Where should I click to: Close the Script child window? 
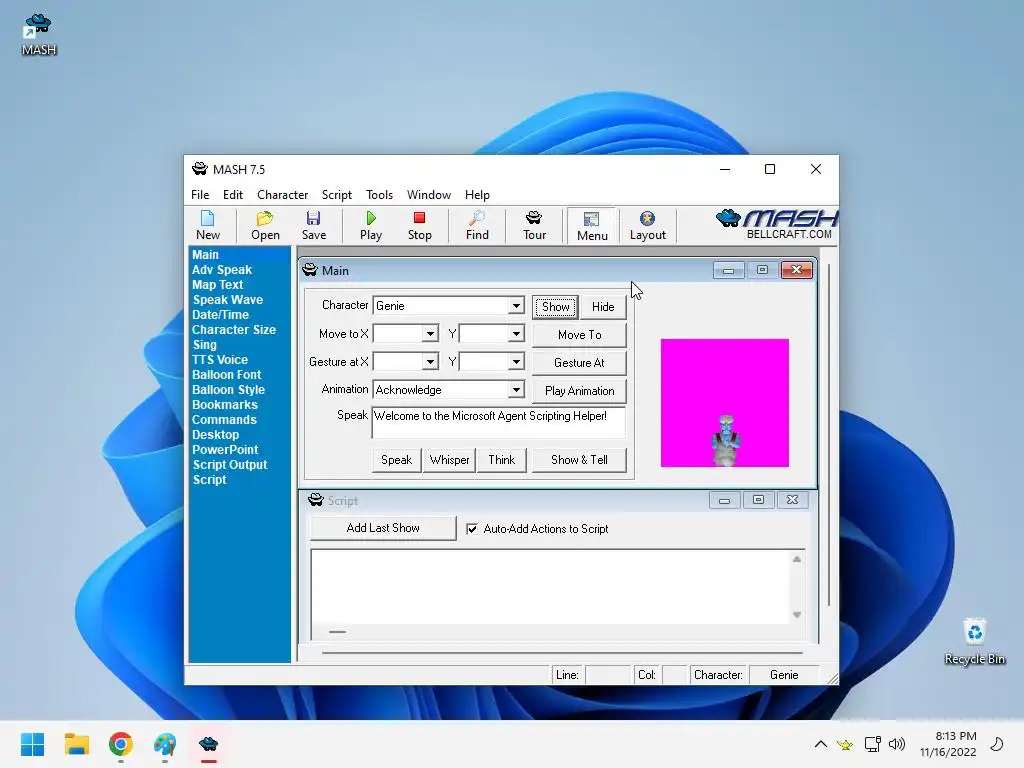pos(792,500)
